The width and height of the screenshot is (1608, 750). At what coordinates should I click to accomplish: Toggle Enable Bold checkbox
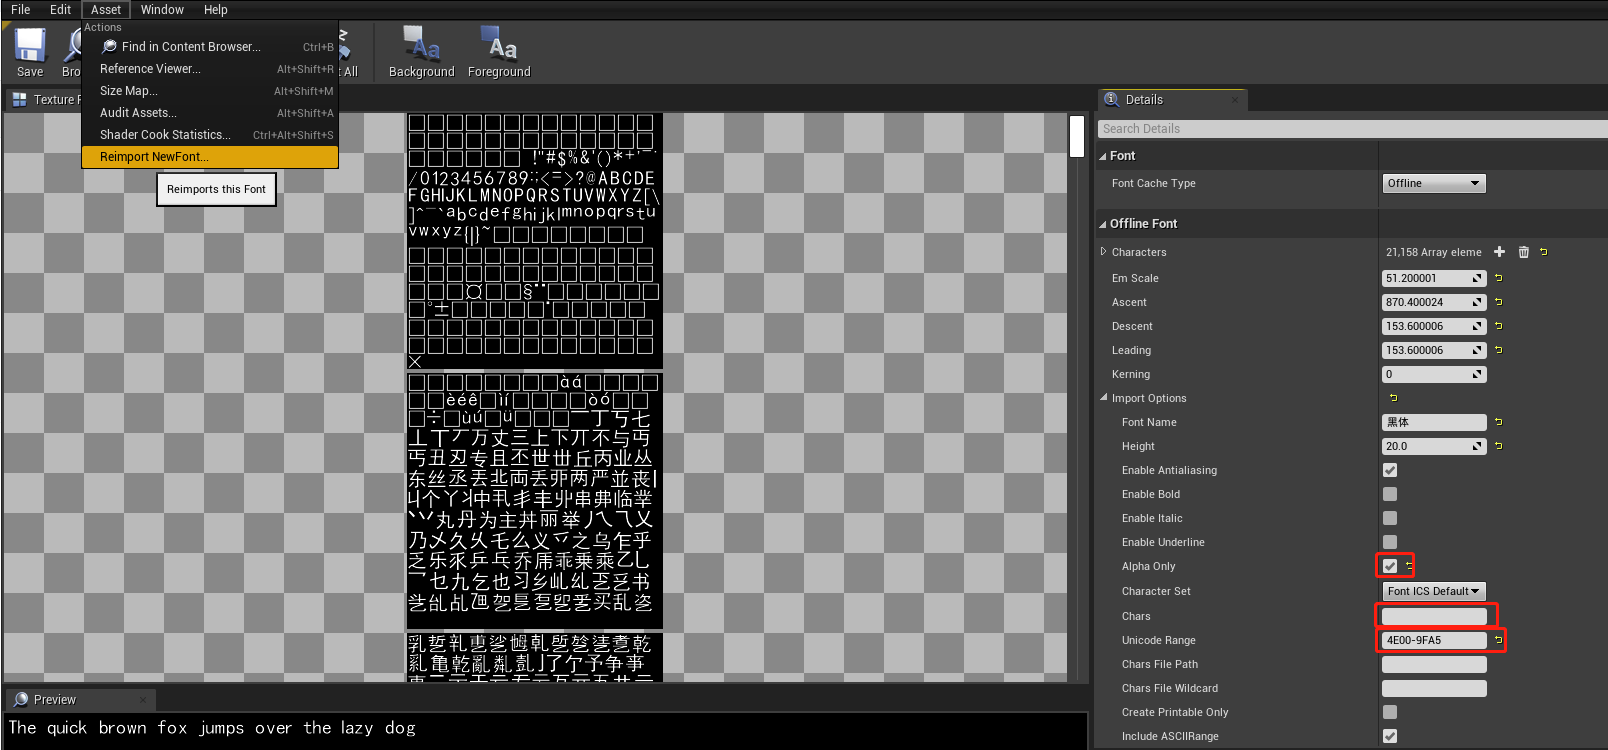(1390, 494)
